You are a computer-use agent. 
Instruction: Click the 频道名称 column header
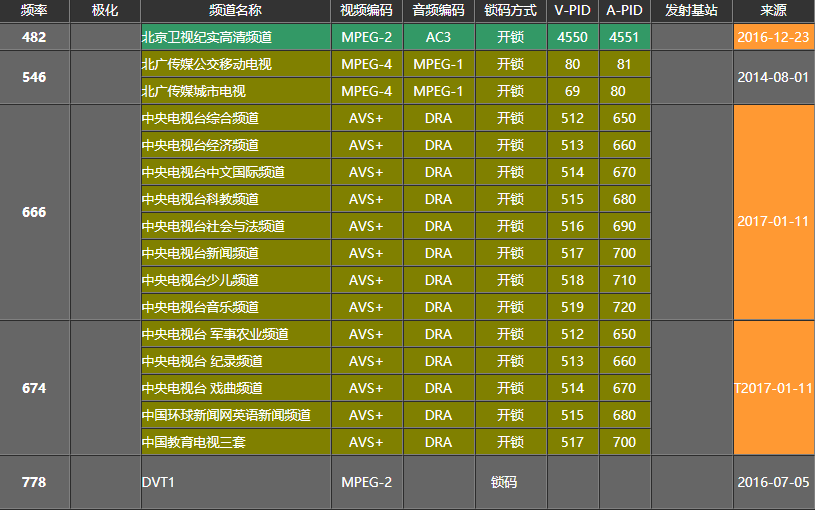235,10
